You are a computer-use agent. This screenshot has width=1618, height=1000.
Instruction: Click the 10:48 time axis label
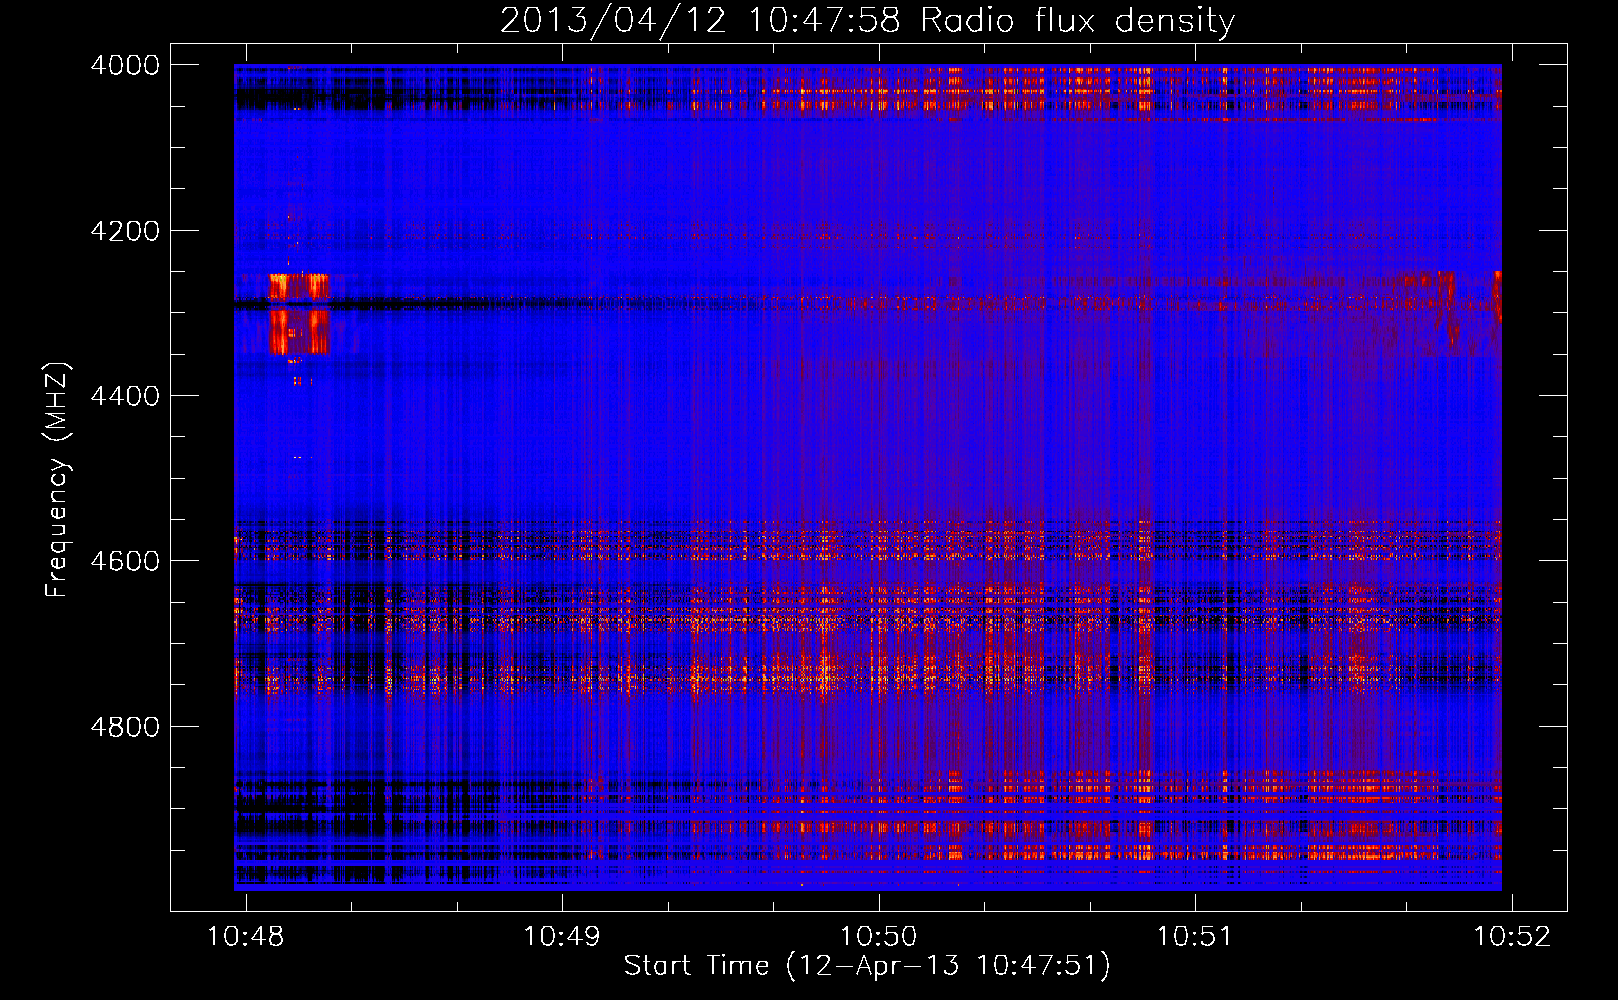(x=245, y=936)
